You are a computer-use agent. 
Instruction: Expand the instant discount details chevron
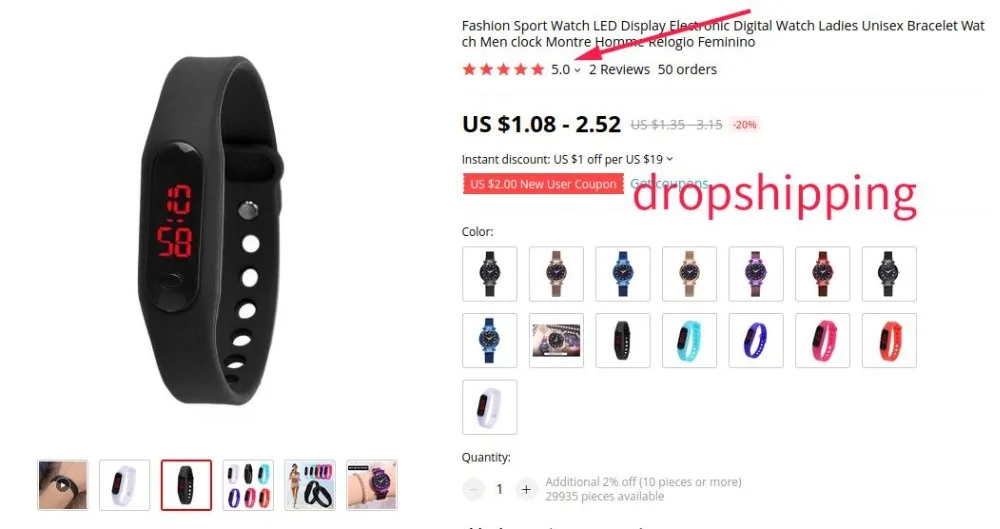(x=670, y=159)
